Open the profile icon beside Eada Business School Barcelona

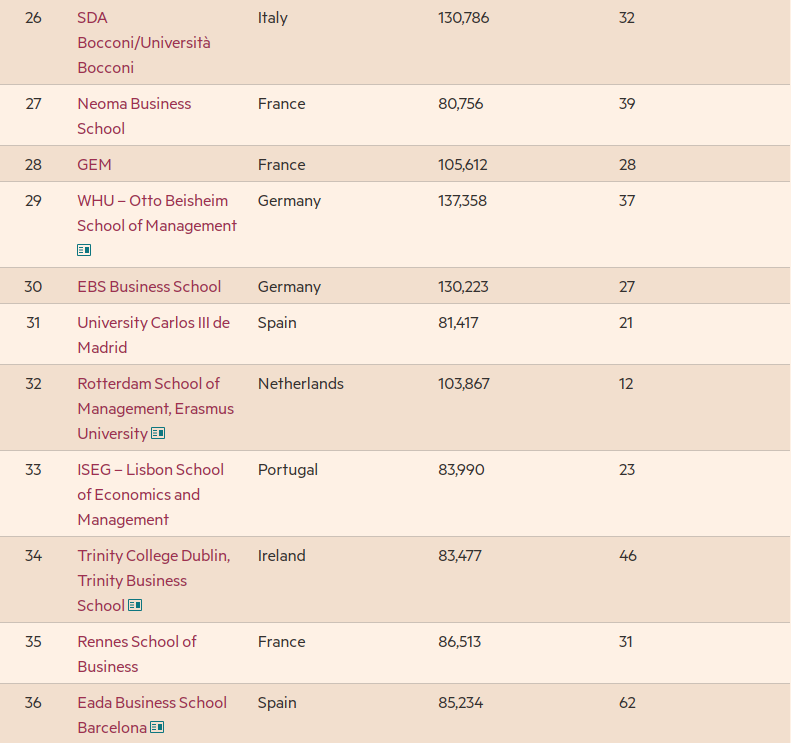[x=157, y=727]
